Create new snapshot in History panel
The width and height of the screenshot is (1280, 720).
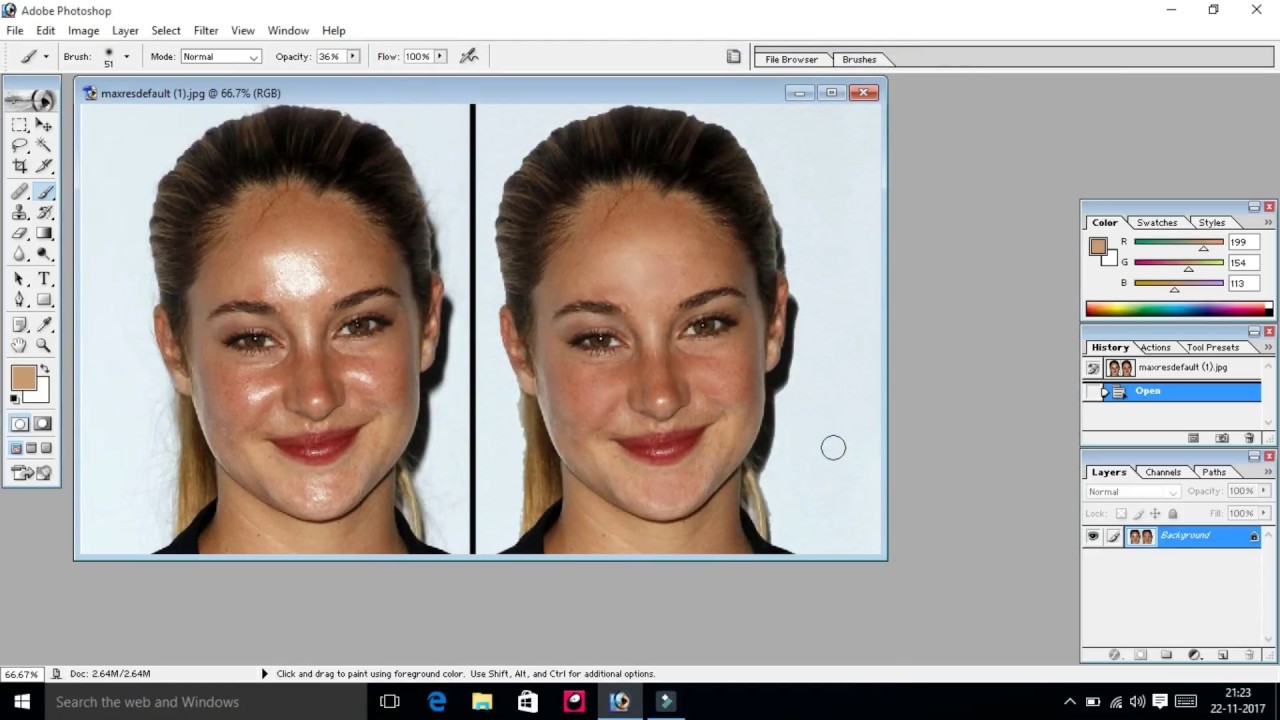(x=1222, y=438)
